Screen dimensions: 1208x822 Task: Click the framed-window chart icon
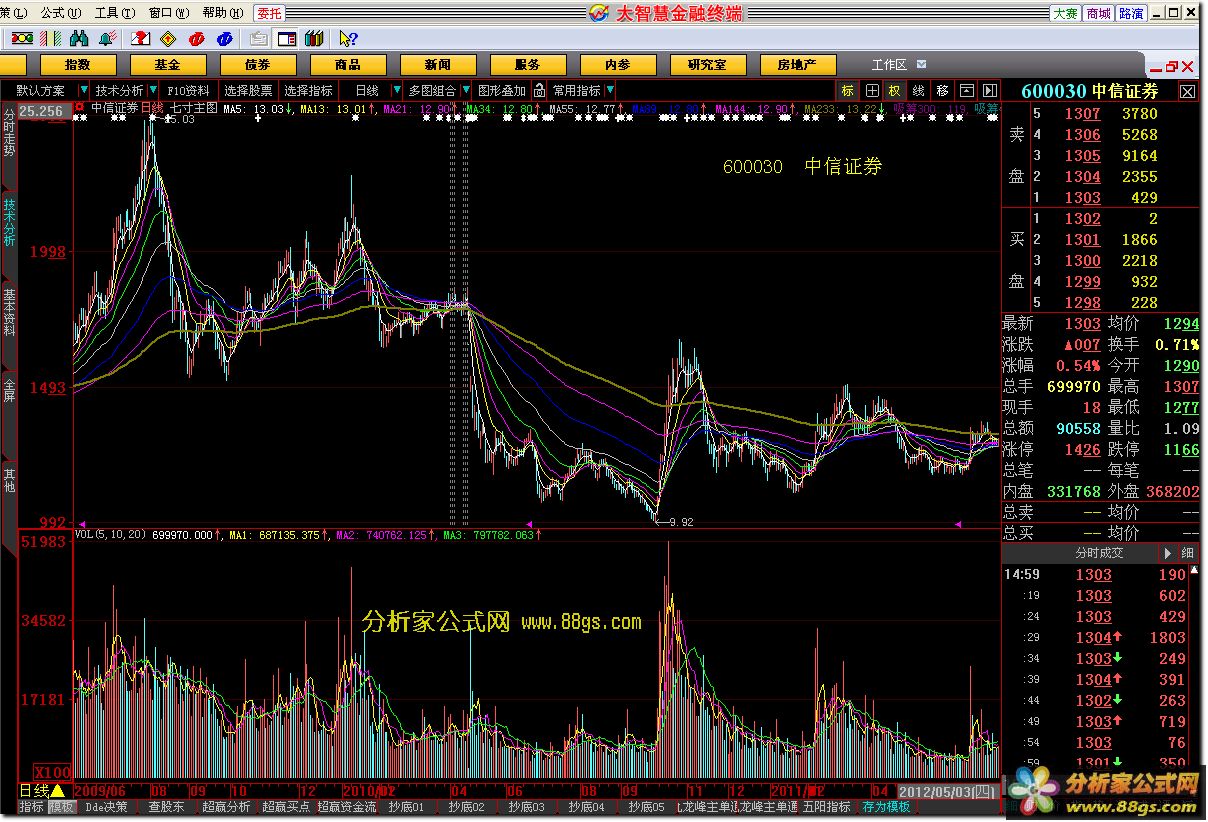[966, 91]
